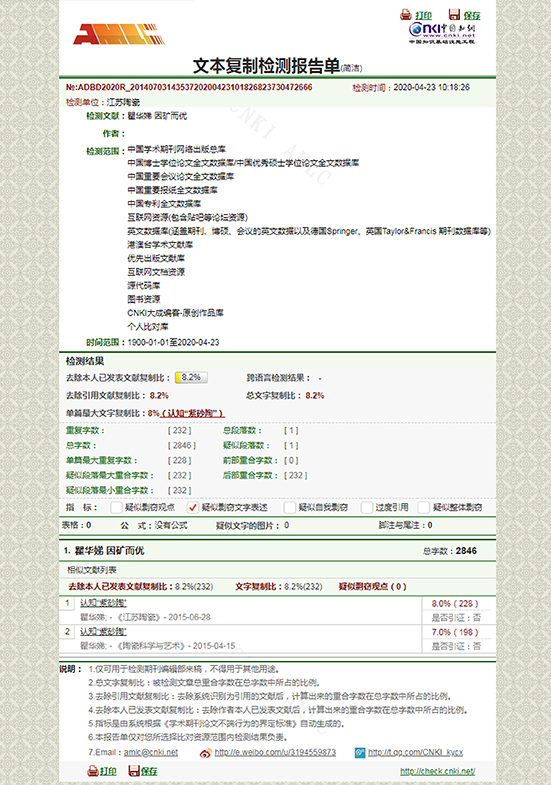Toggle the checked 疑似剽窃文字表述 checkbox
The image size is (551, 785).
click(x=193, y=508)
